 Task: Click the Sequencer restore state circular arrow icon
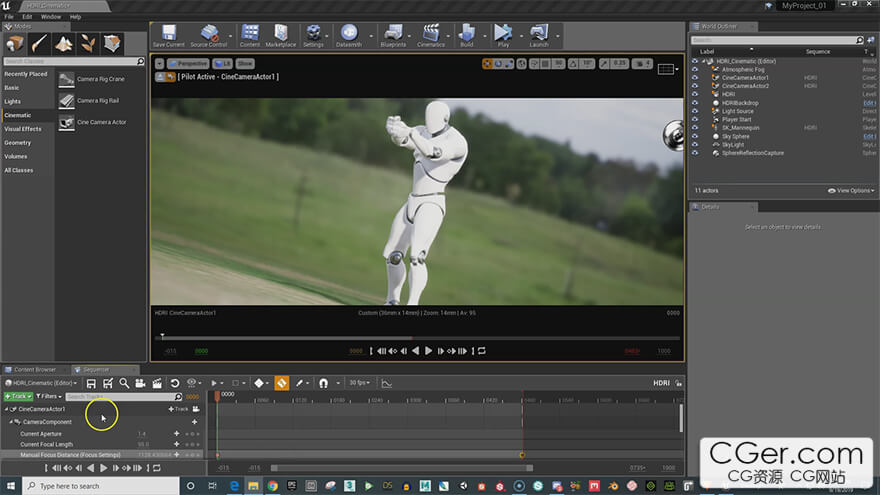(x=175, y=383)
